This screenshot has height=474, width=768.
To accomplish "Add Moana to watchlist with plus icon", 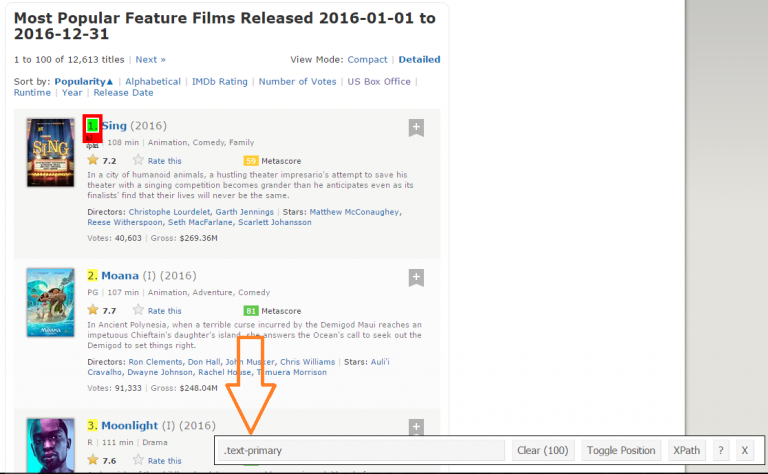I will click(x=416, y=277).
